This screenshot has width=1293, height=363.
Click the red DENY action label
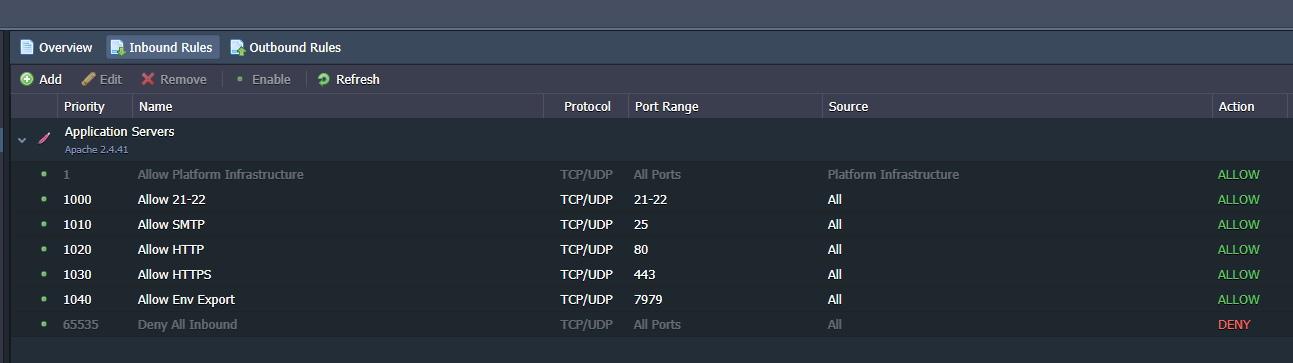(1234, 324)
